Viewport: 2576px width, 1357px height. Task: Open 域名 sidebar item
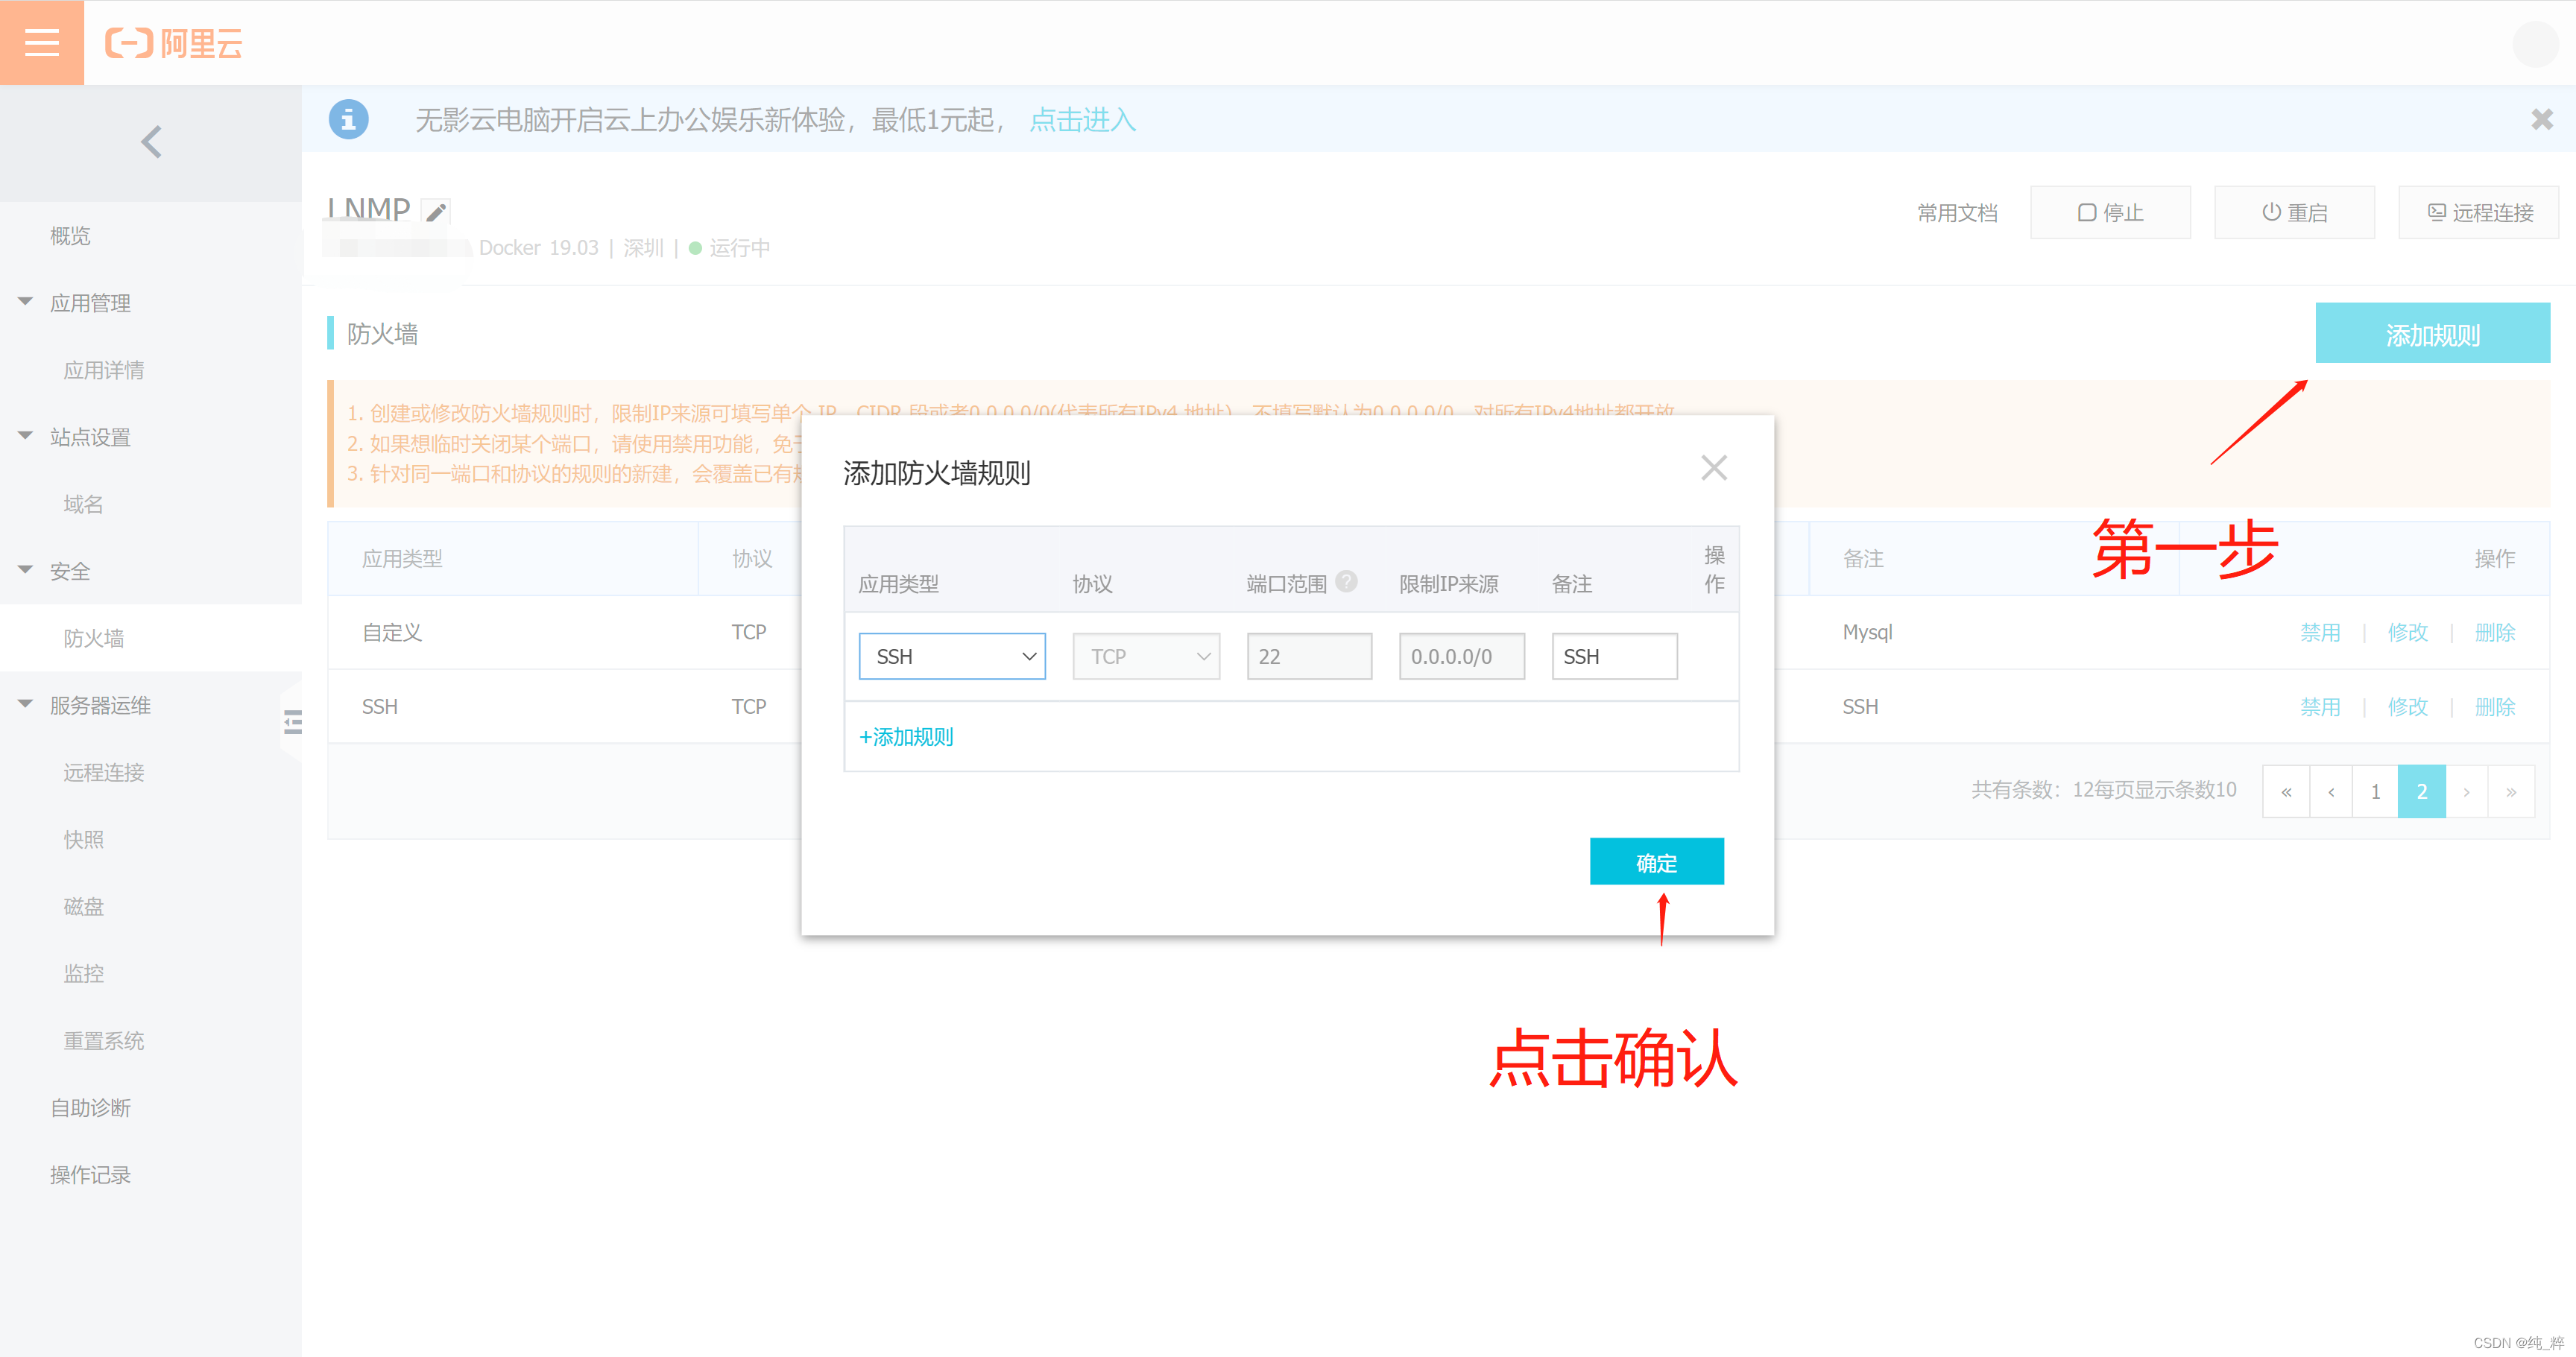click(84, 504)
